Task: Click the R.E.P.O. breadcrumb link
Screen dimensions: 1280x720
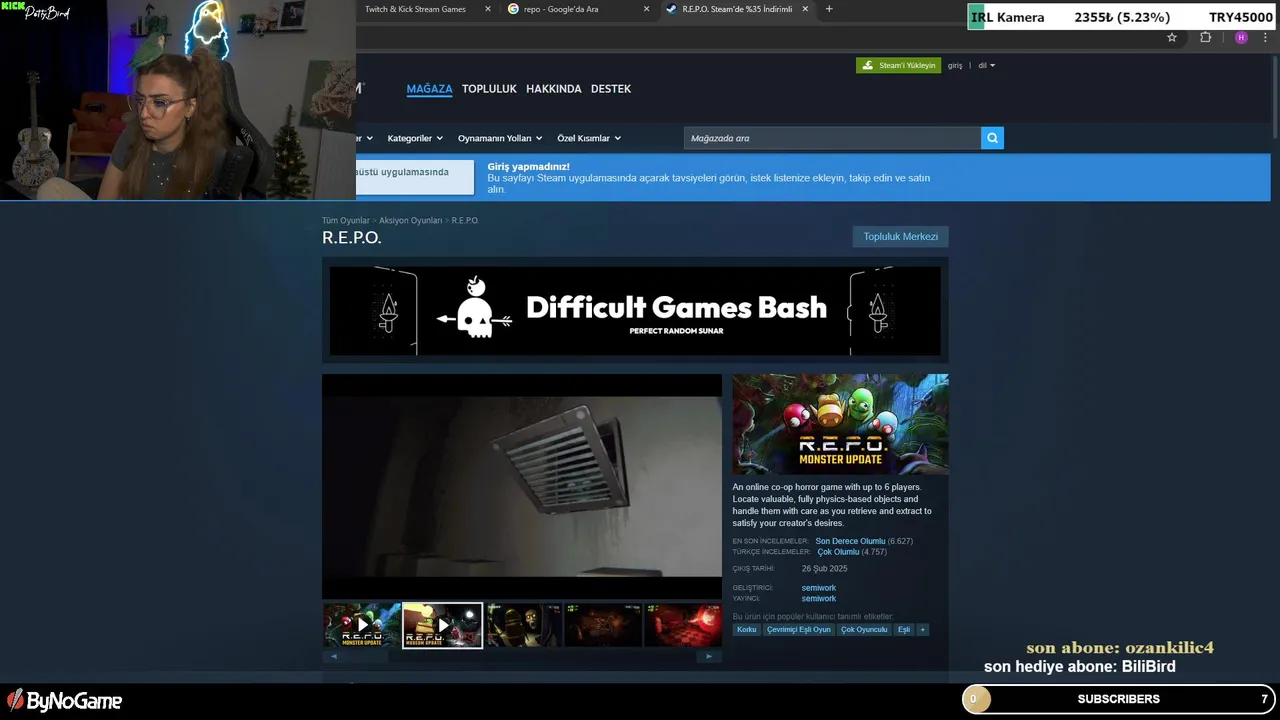Action: (x=465, y=220)
